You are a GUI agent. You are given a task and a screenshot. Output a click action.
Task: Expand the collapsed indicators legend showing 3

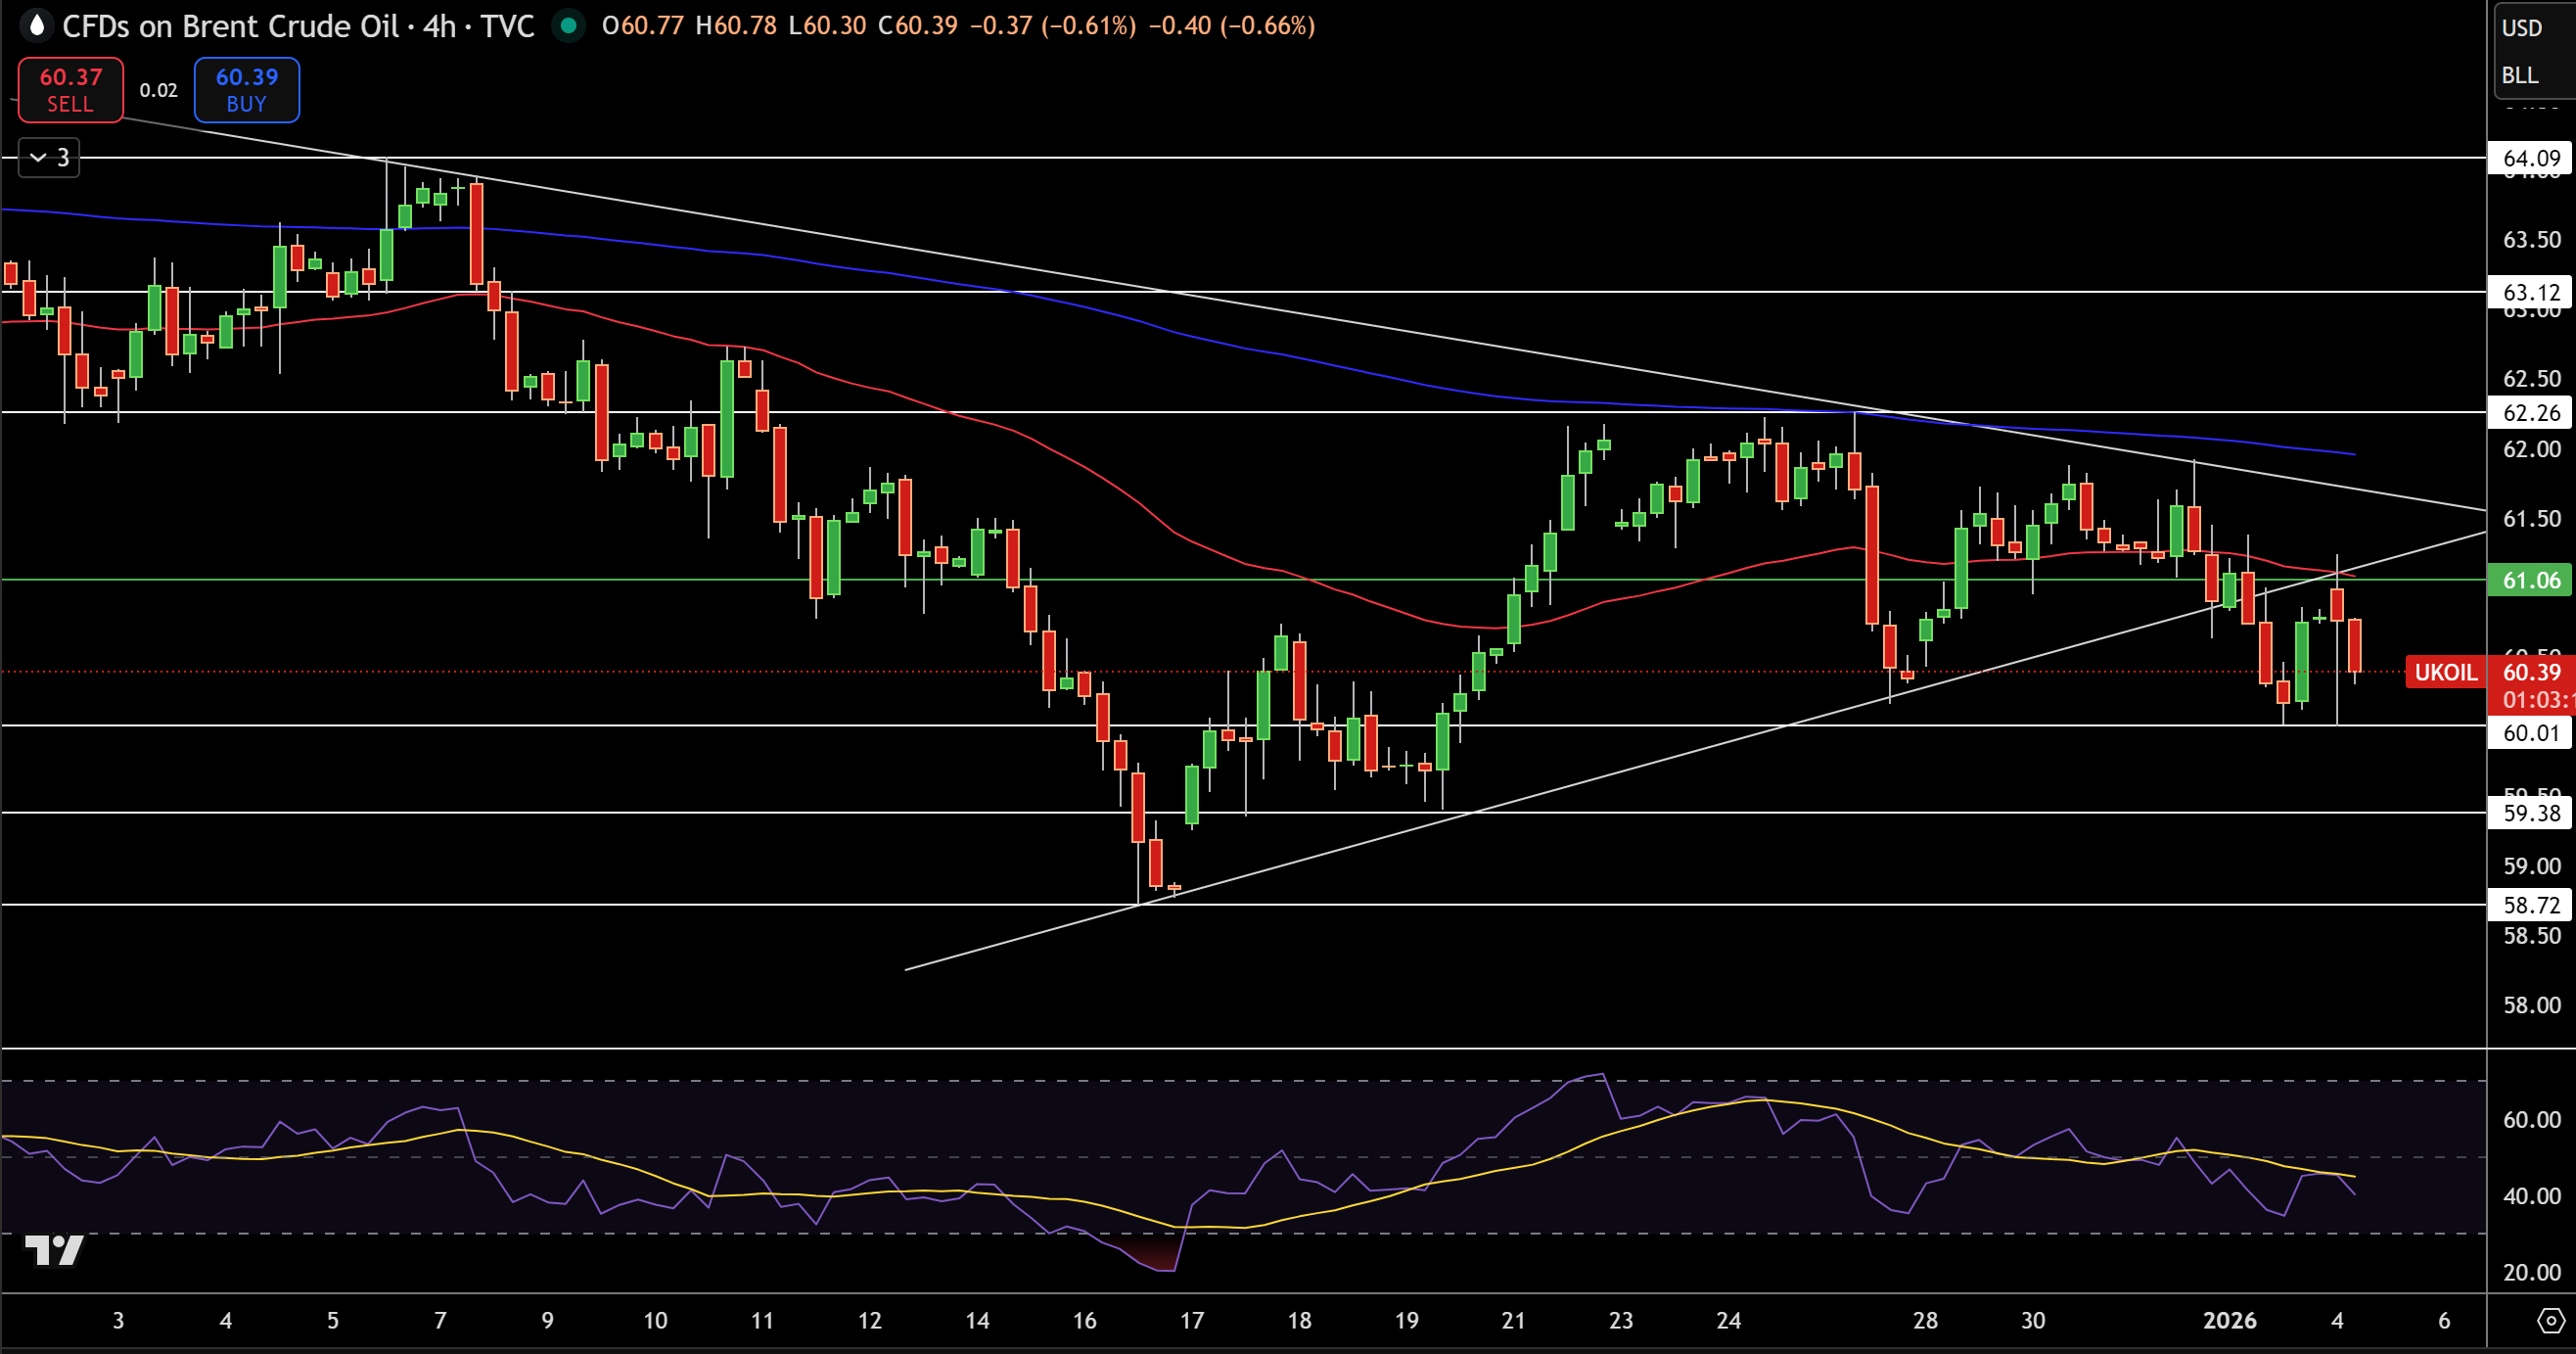click(49, 157)
